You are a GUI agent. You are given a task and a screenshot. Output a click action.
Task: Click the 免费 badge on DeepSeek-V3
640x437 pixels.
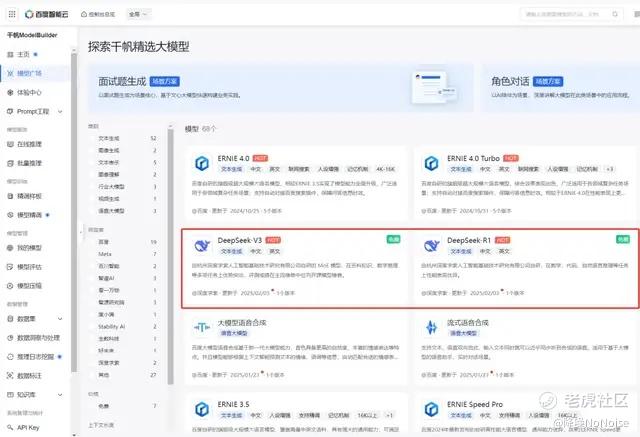393,239
